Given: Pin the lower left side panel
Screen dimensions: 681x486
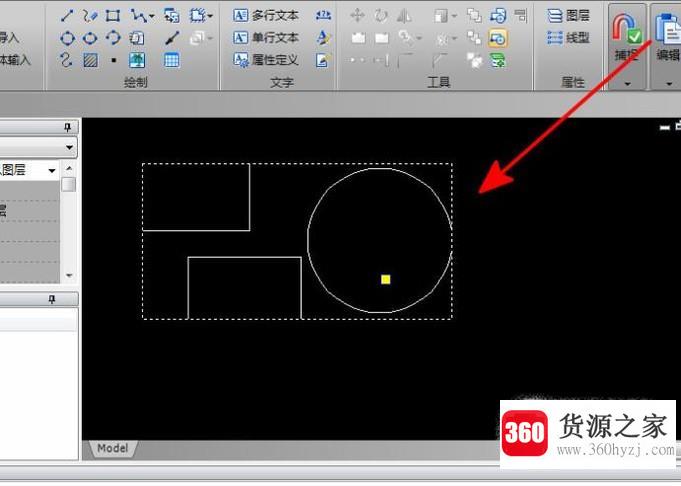Looking at the screenshot, I should [x=52, y=299].
